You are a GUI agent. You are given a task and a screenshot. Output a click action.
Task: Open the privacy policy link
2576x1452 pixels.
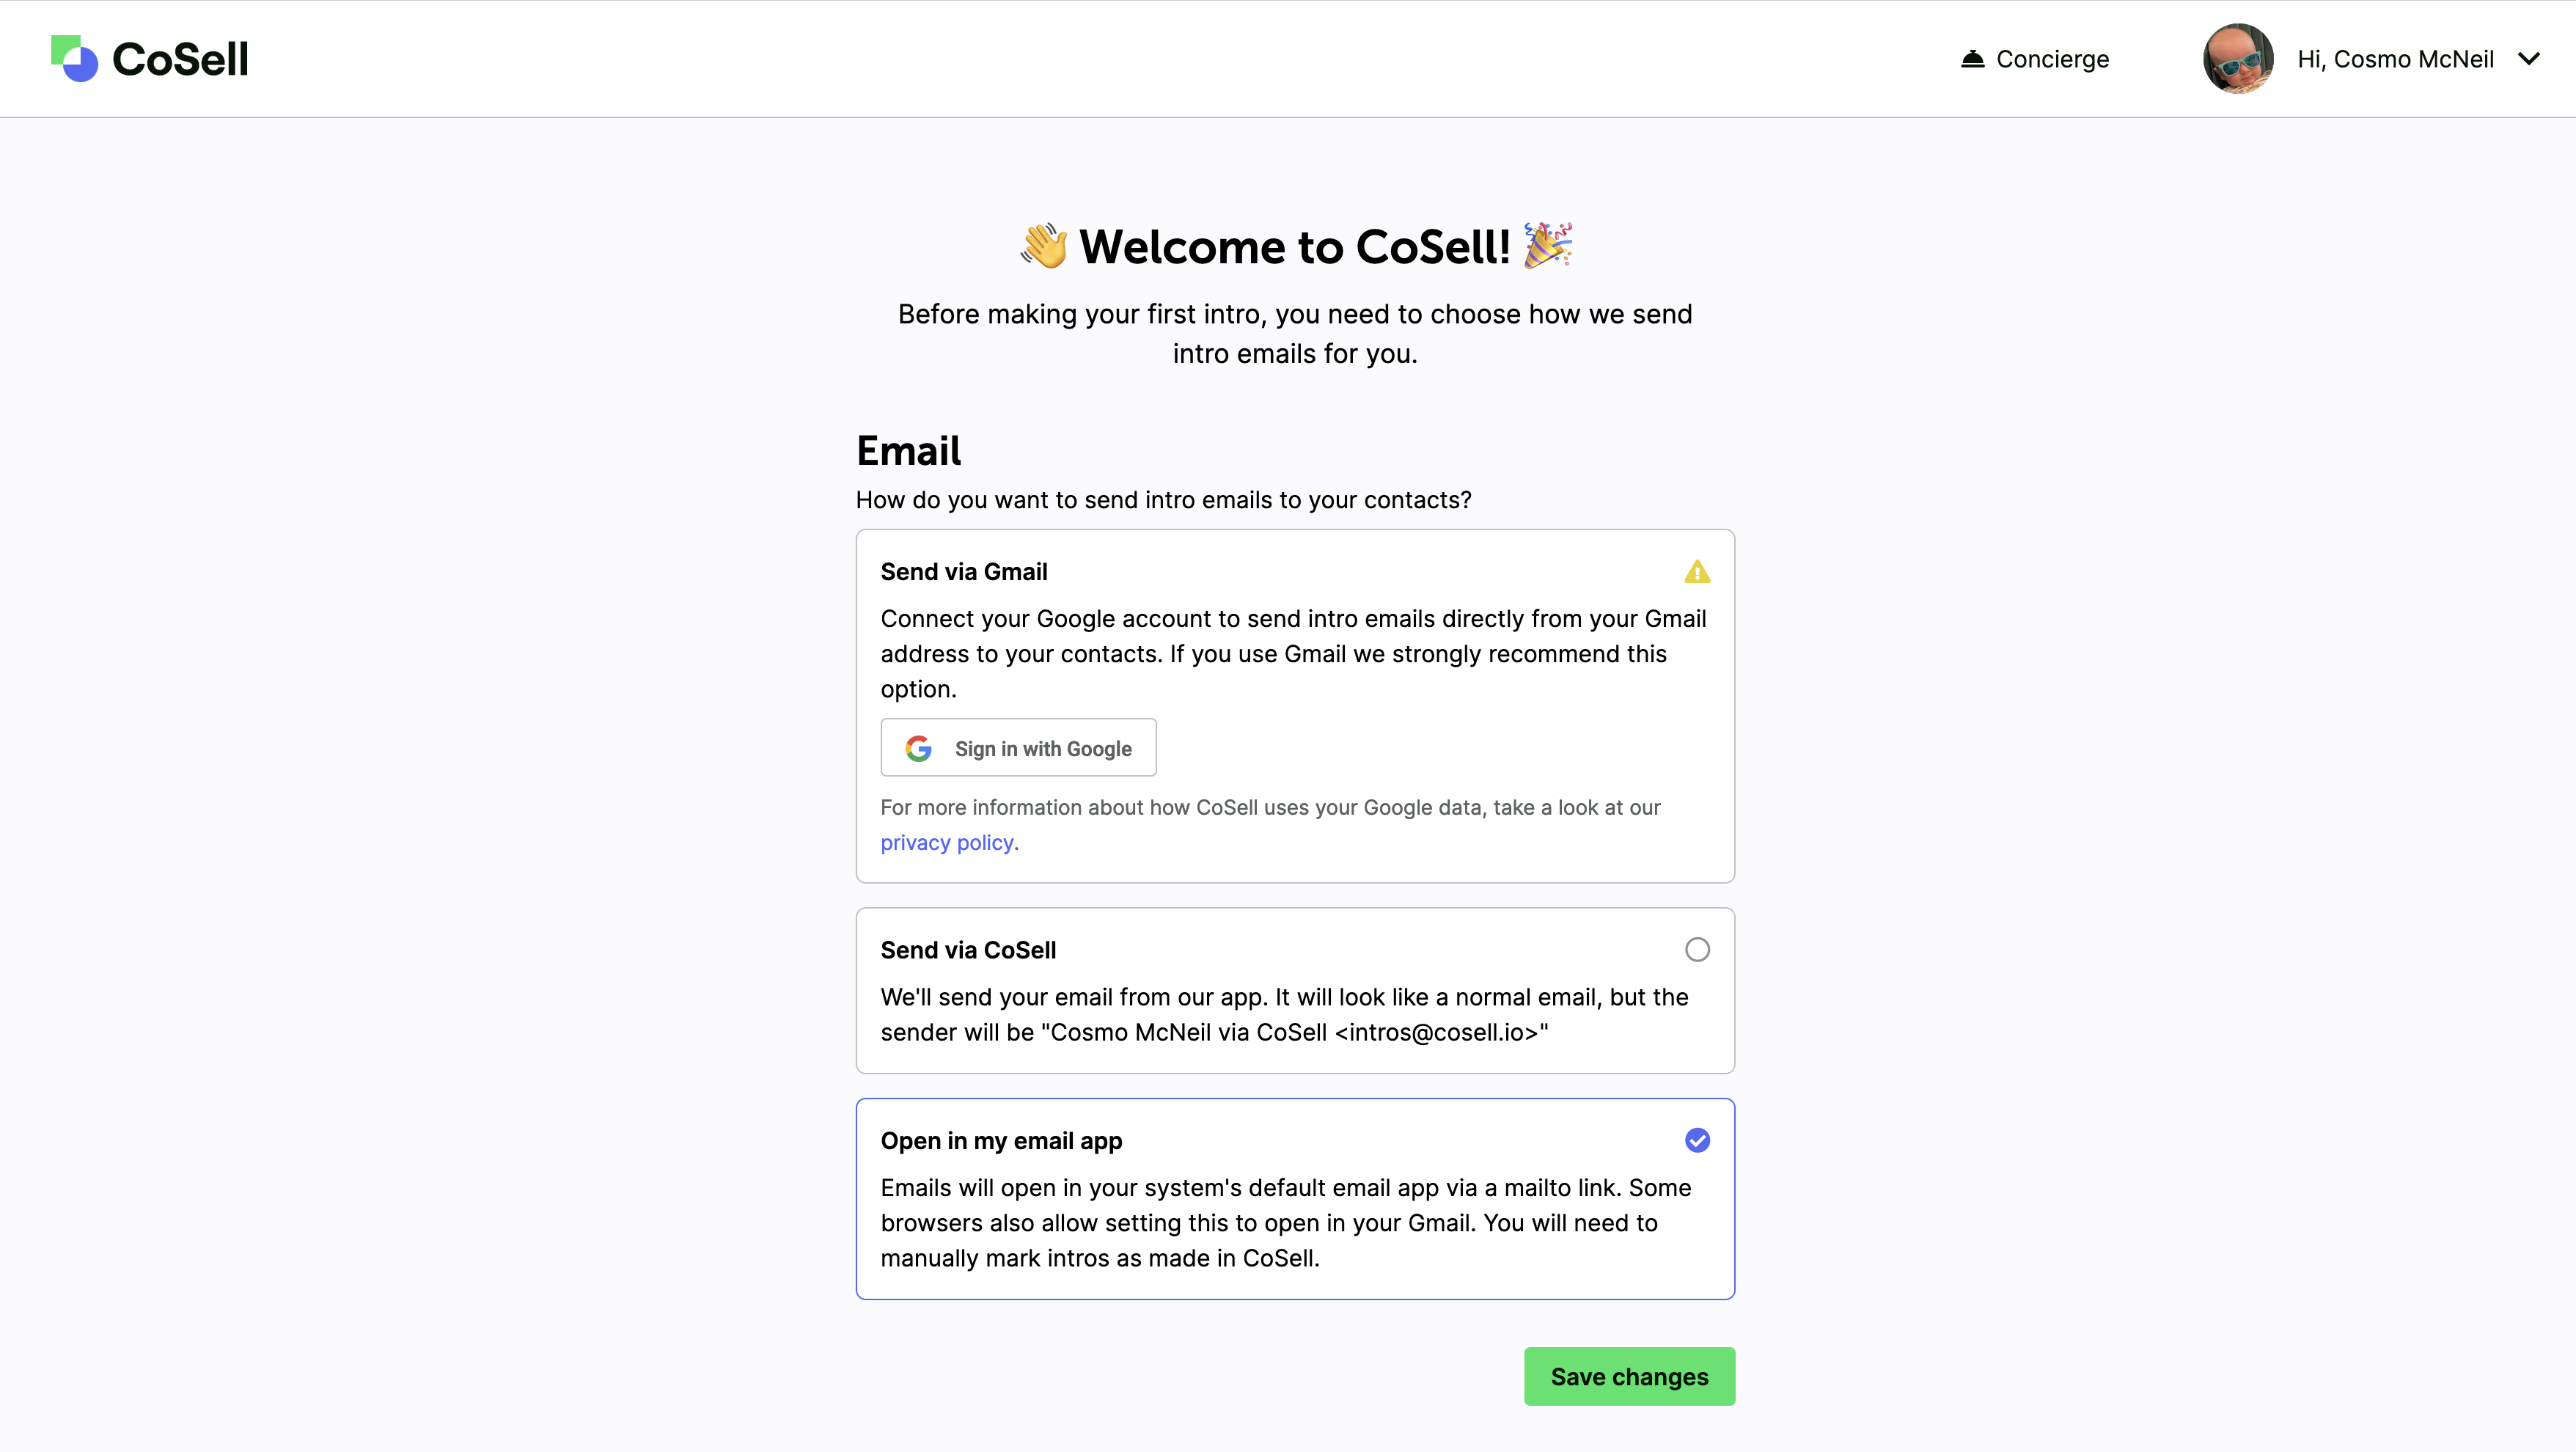[947, 842]
